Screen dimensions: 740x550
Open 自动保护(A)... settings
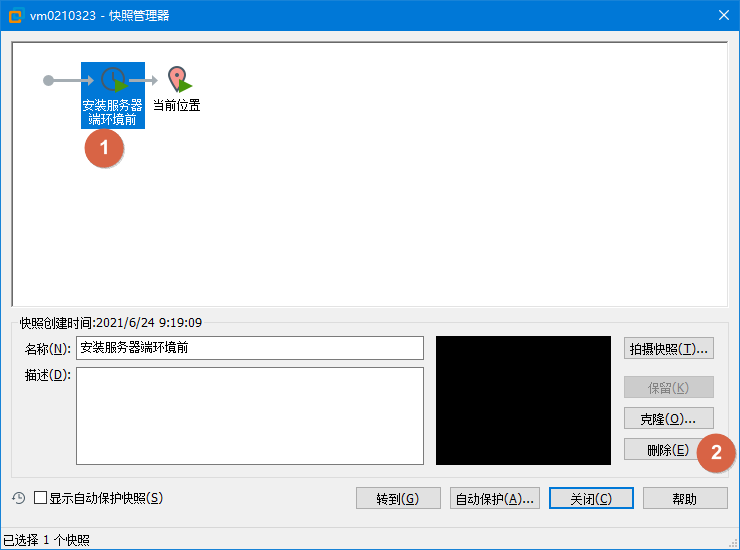[x=495, y=499]
